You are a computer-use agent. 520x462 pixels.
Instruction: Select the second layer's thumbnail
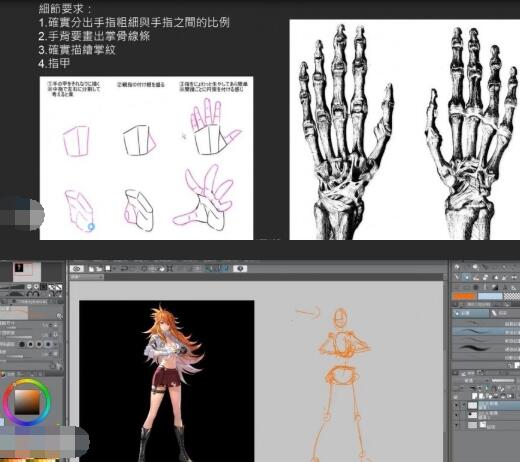[x=473, y=415]
